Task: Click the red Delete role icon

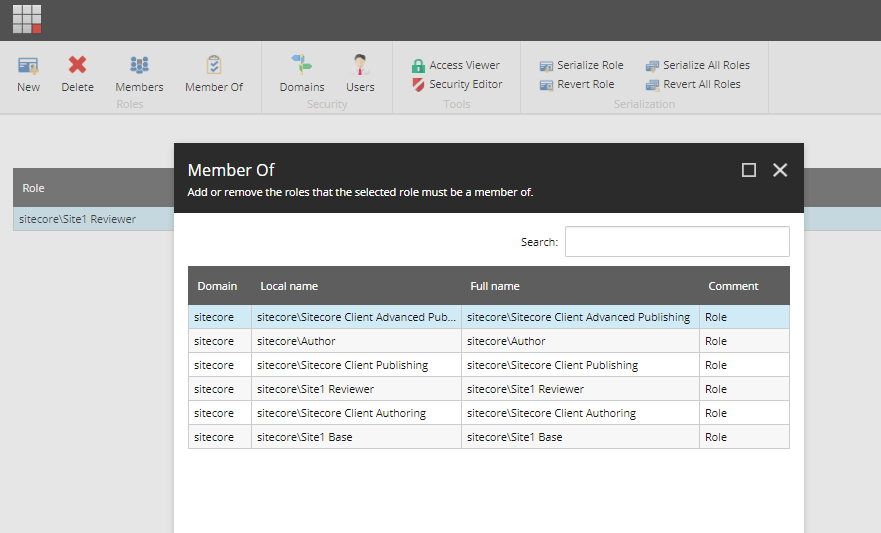Action: (x=78, y=65)
